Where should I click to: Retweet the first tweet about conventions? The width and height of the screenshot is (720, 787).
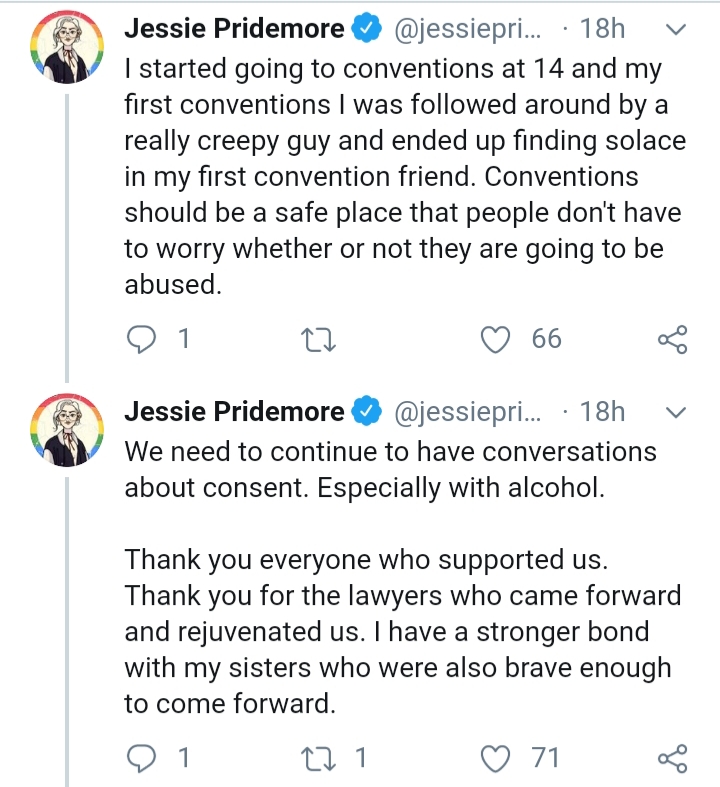click(x=318, y=339)
